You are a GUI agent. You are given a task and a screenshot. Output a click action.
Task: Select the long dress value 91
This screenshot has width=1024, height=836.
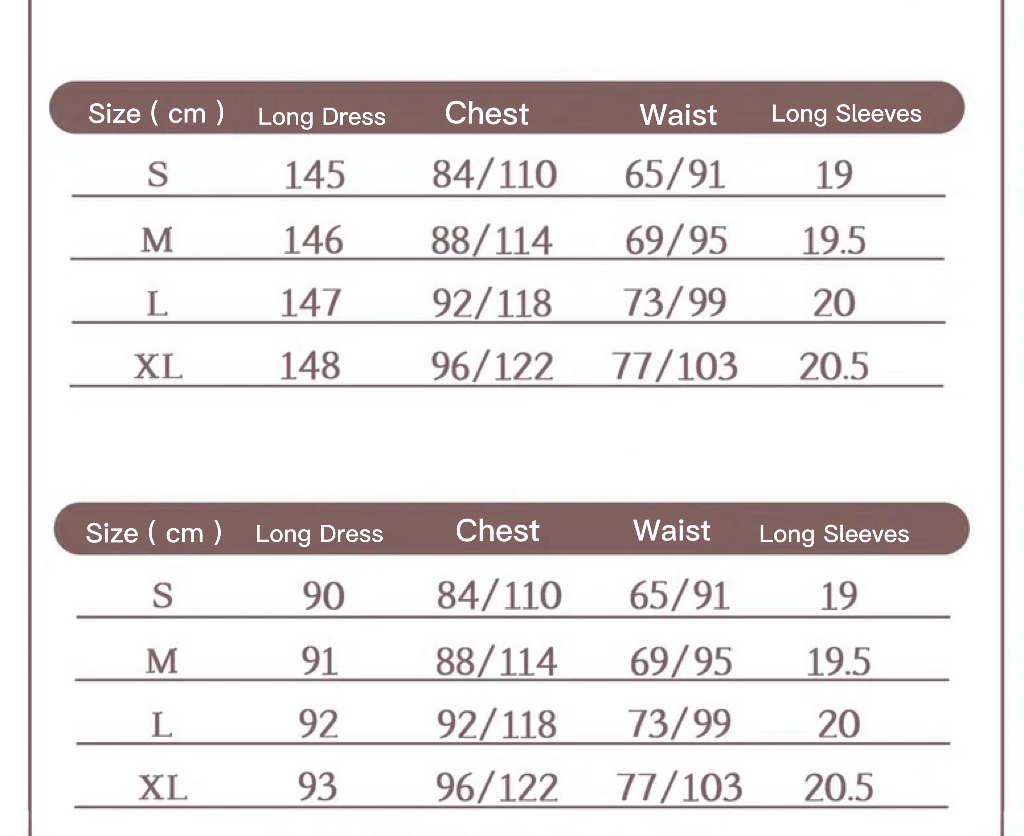320,661
